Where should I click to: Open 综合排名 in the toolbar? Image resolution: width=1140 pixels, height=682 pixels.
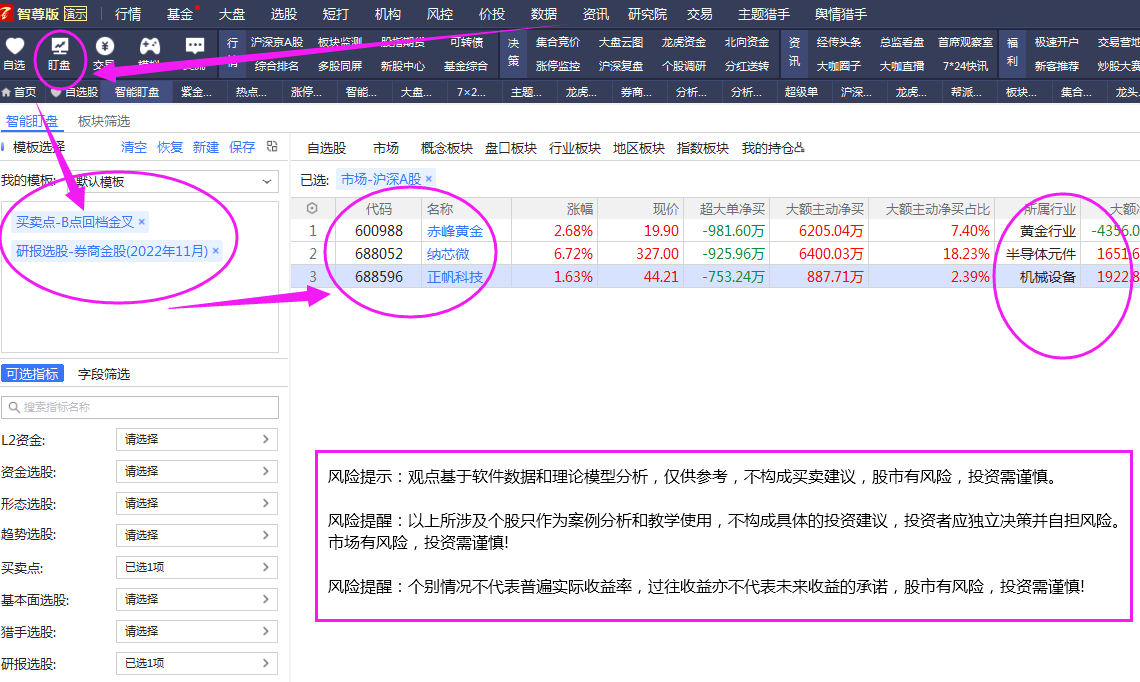[x=277, y=66]
